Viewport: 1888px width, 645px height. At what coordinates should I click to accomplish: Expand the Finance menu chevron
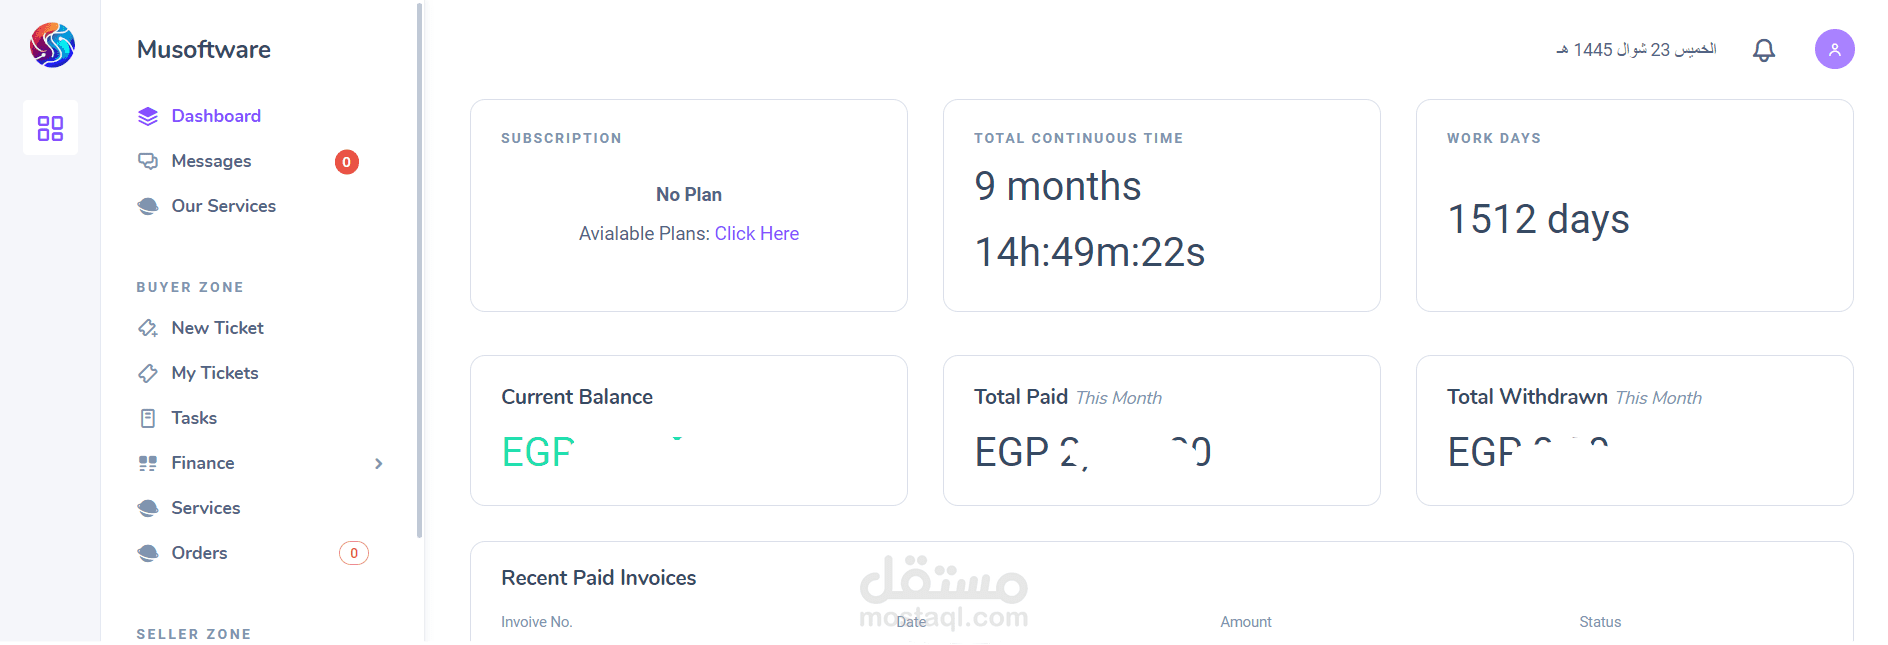tap(379, 463)
